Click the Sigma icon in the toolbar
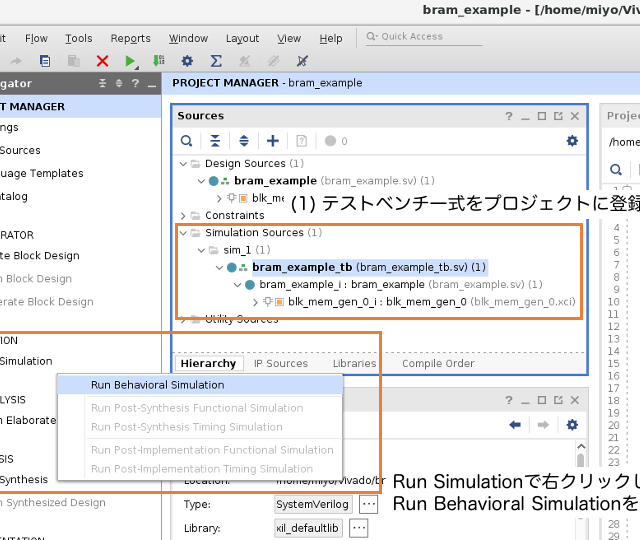The height and width of the screenshot is (540, 640). click(x=215, y=61)
